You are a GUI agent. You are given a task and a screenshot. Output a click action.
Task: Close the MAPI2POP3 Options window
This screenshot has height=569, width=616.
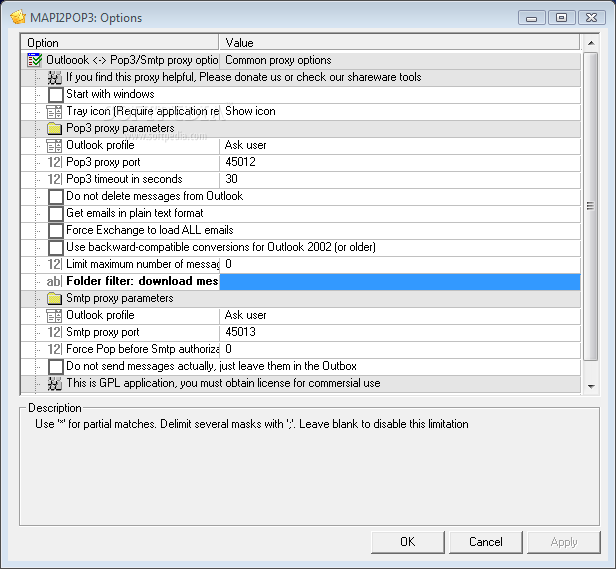(591, 18)
